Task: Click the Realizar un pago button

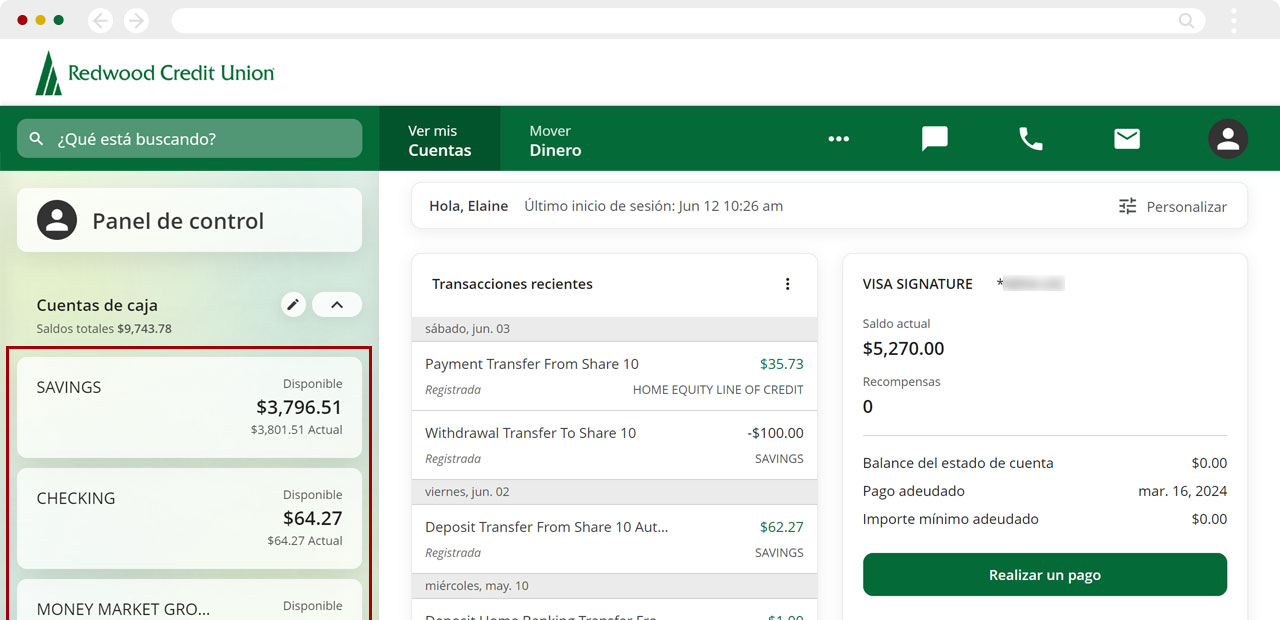Action: click(1044, 575)
